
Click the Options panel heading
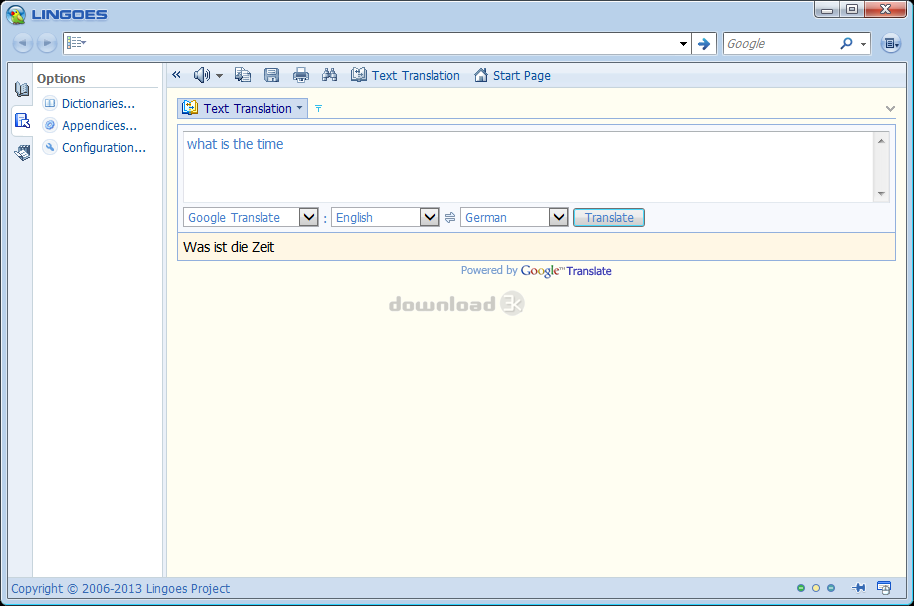(x=61, y=79)
